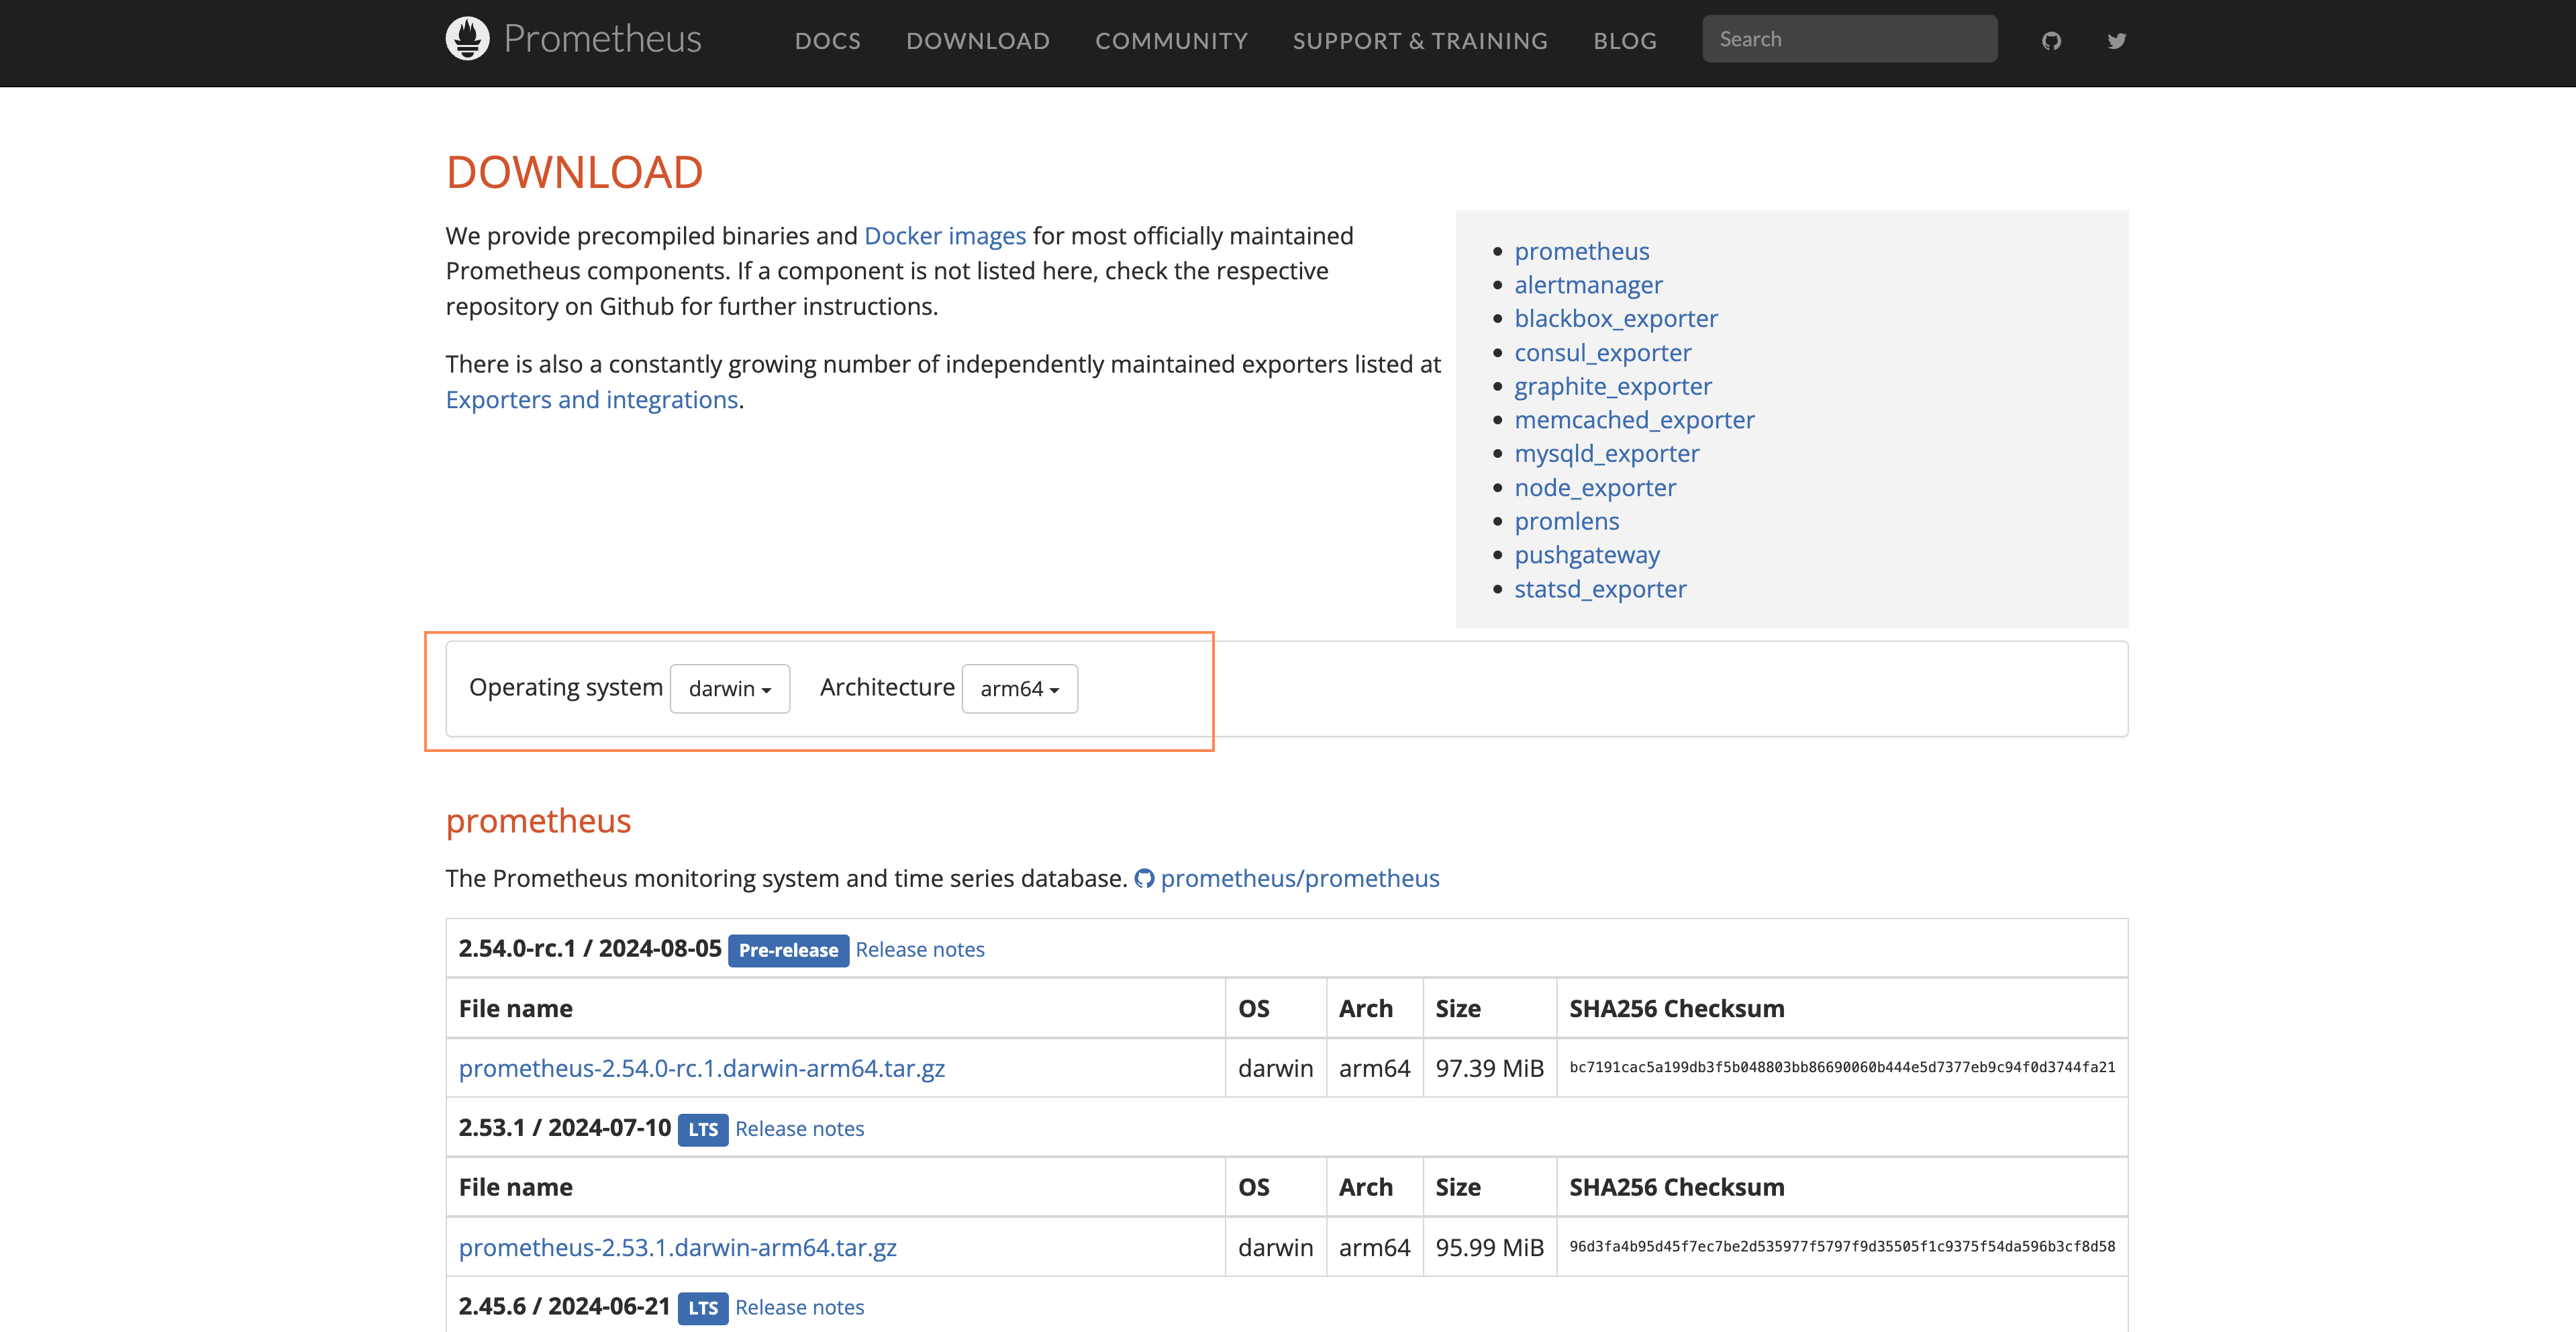The image size is (2576, 1332).
Task: Jump to node_exporter in component list
Action: click(1595, 487)
